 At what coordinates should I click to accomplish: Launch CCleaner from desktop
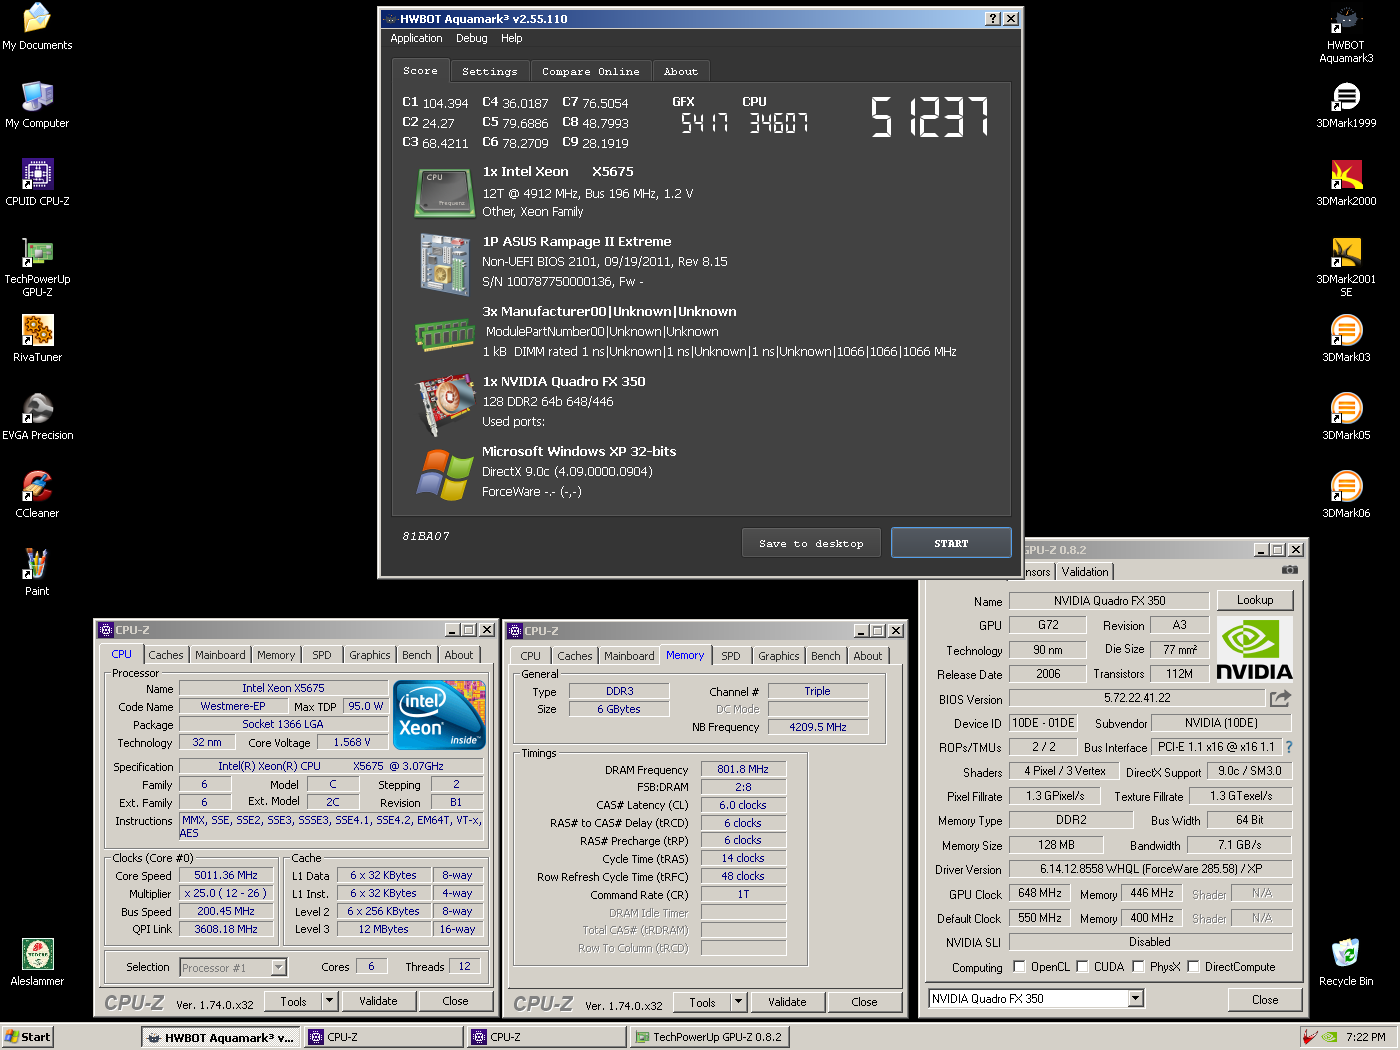(37, 495)
